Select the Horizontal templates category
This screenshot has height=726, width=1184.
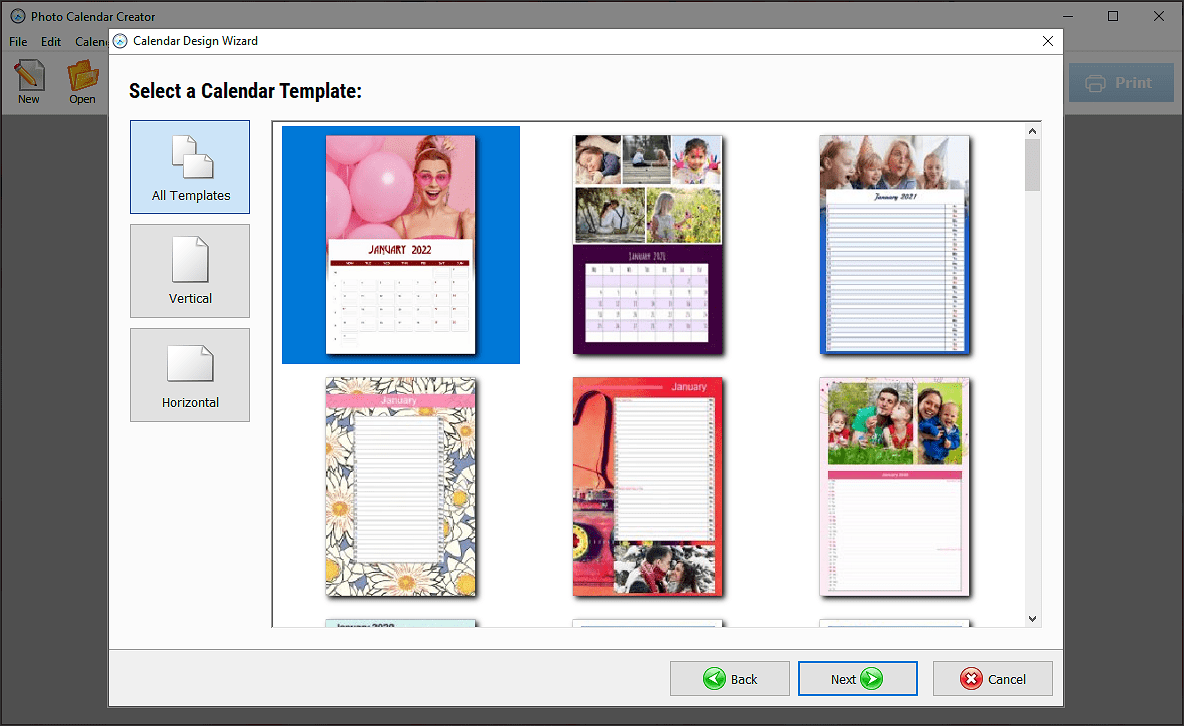pos(190,375)
